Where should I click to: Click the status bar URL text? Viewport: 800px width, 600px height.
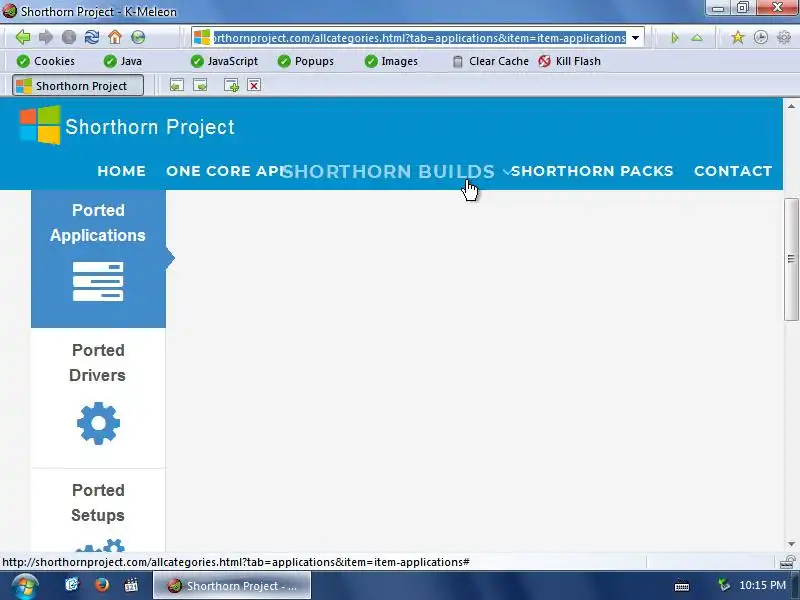[x=236, y=562]
